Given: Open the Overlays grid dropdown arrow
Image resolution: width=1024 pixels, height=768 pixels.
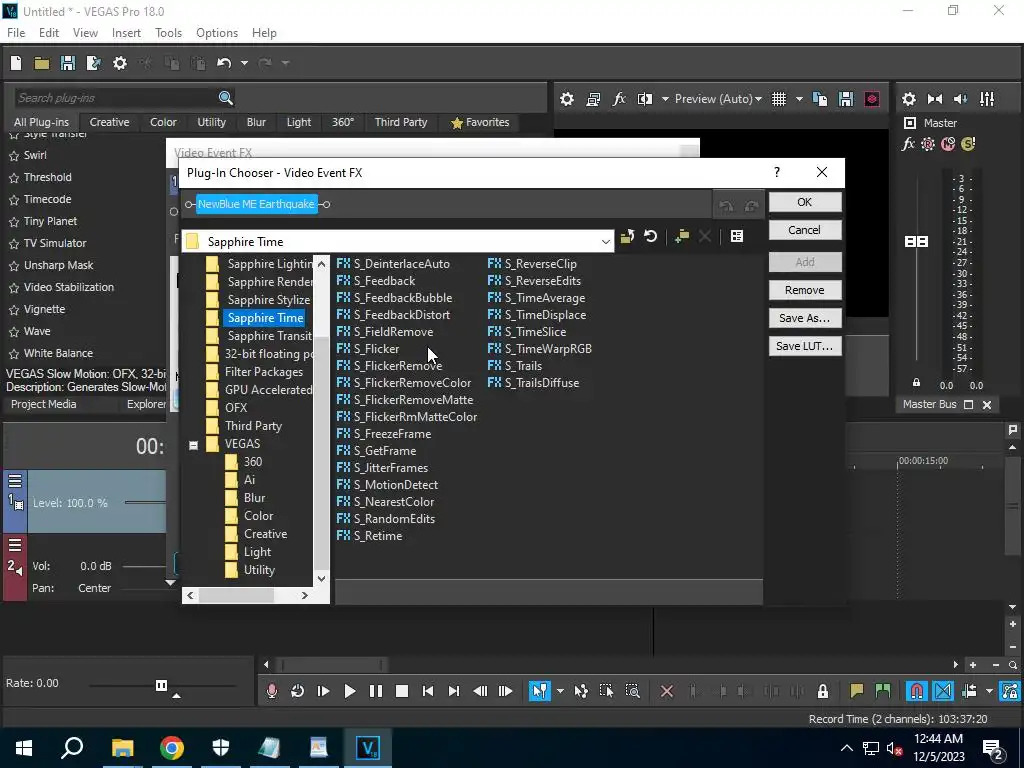Looking at the screenshot, I should tap(799, 99).
